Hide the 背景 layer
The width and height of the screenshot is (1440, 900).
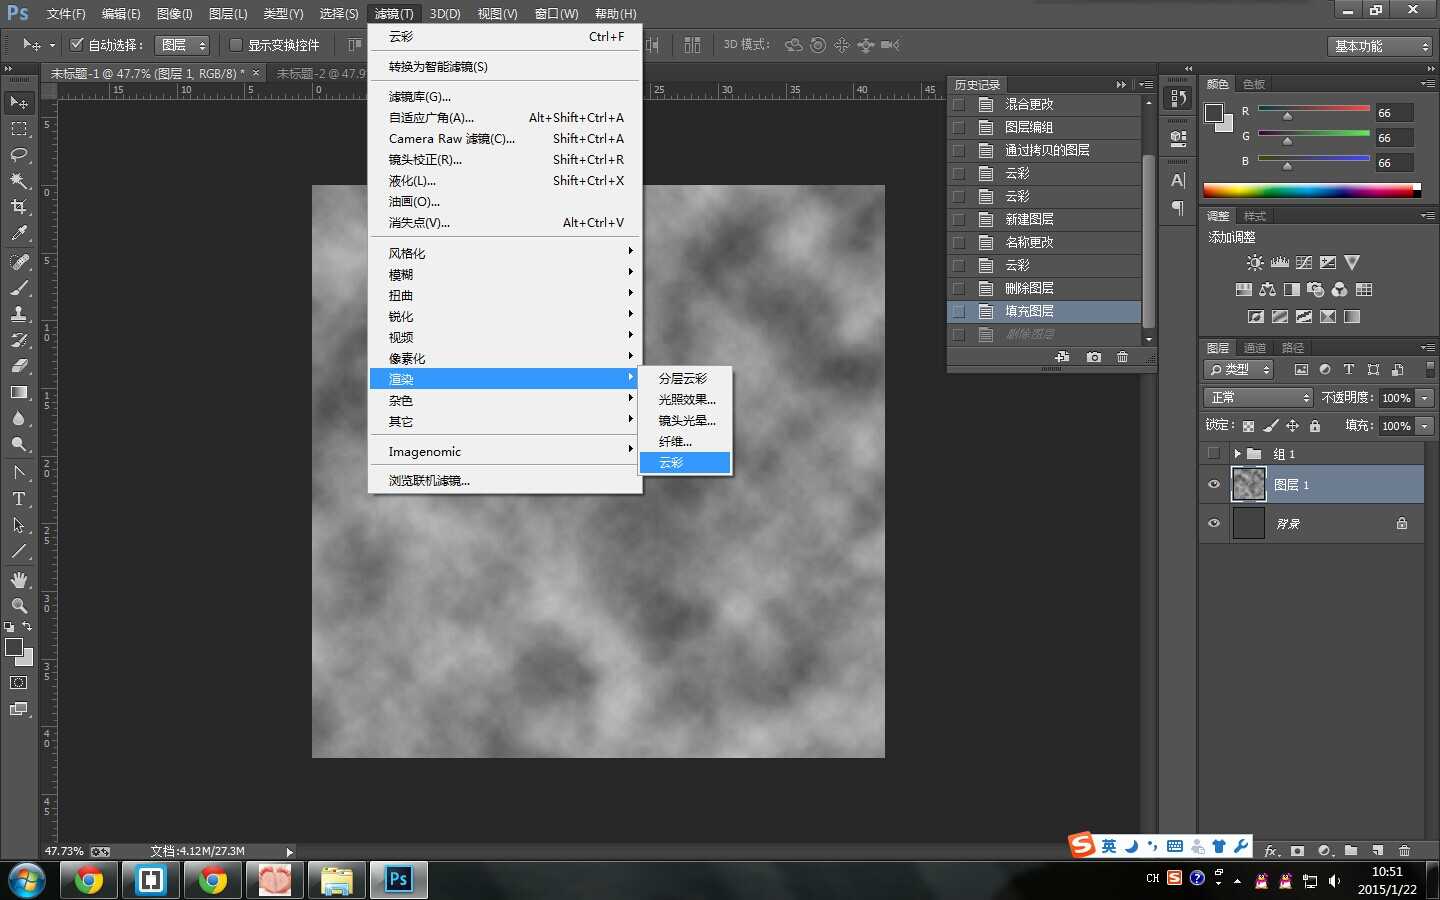point(1214,524)
